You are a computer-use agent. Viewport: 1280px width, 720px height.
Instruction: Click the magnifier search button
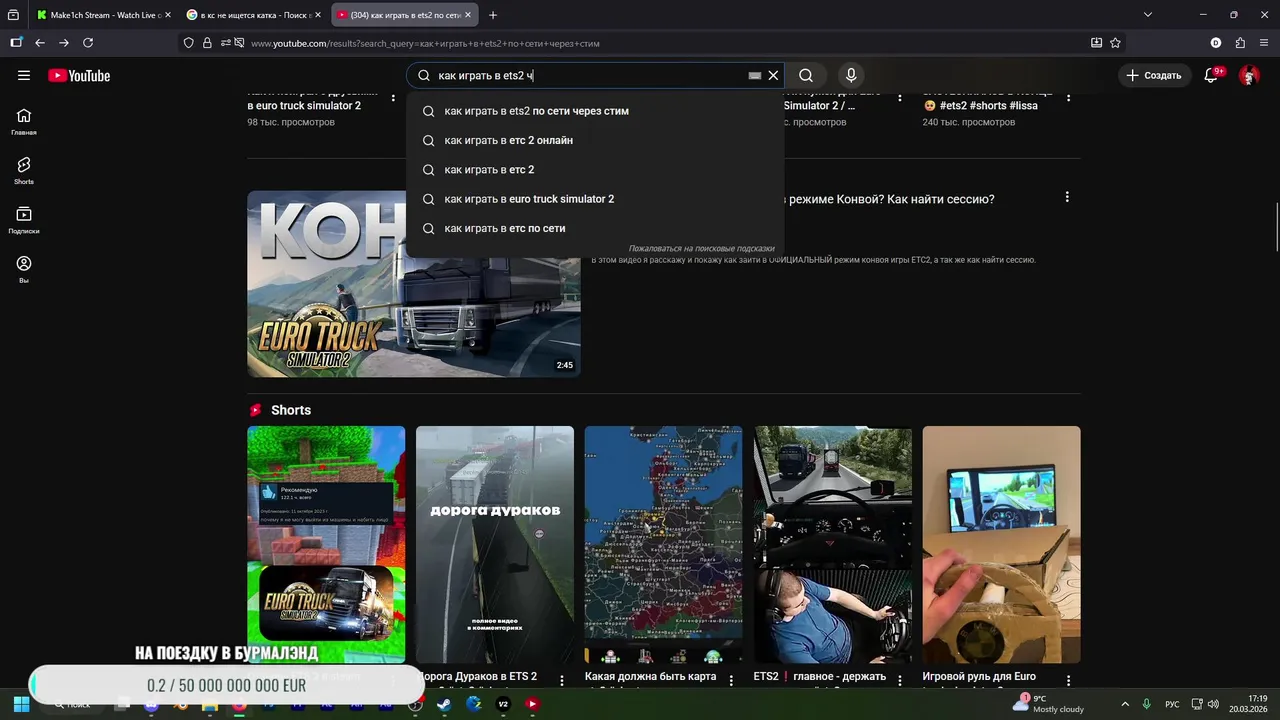pos(806,75)
